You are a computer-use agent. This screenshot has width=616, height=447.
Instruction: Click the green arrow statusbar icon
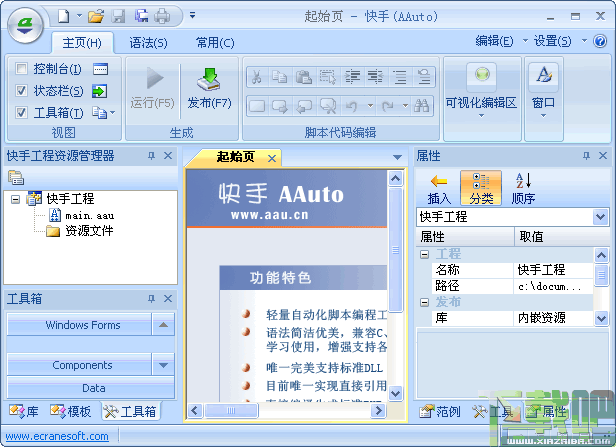[x=99, y=91]
